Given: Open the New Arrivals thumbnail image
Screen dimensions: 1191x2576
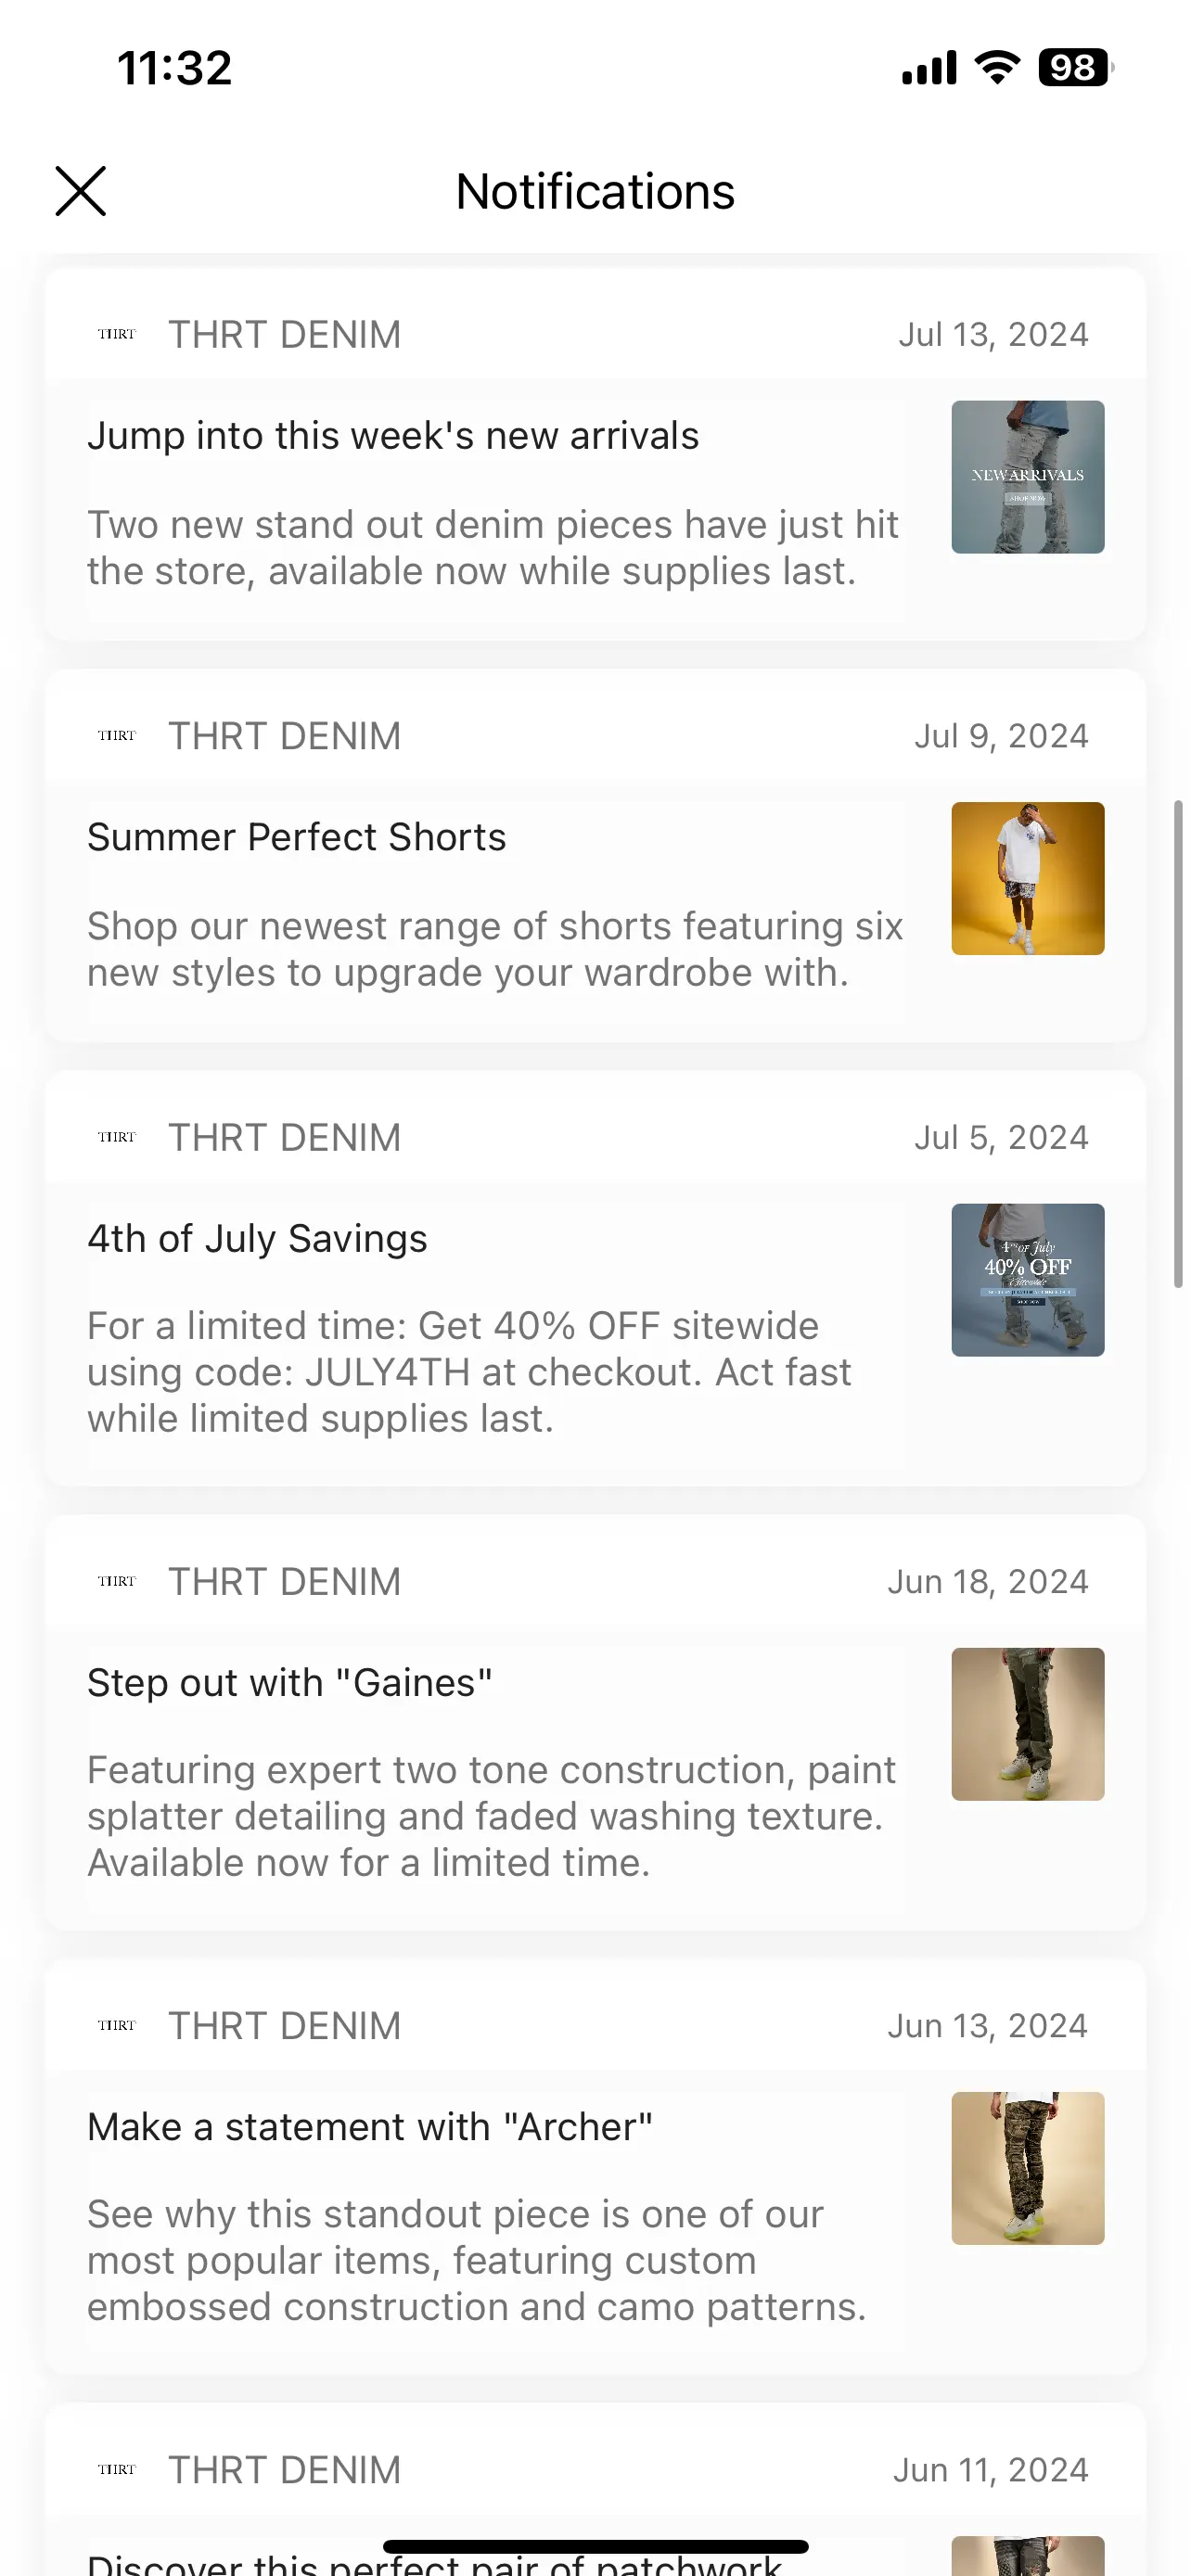Looking at the screenshot, I should pos(1027,477).
